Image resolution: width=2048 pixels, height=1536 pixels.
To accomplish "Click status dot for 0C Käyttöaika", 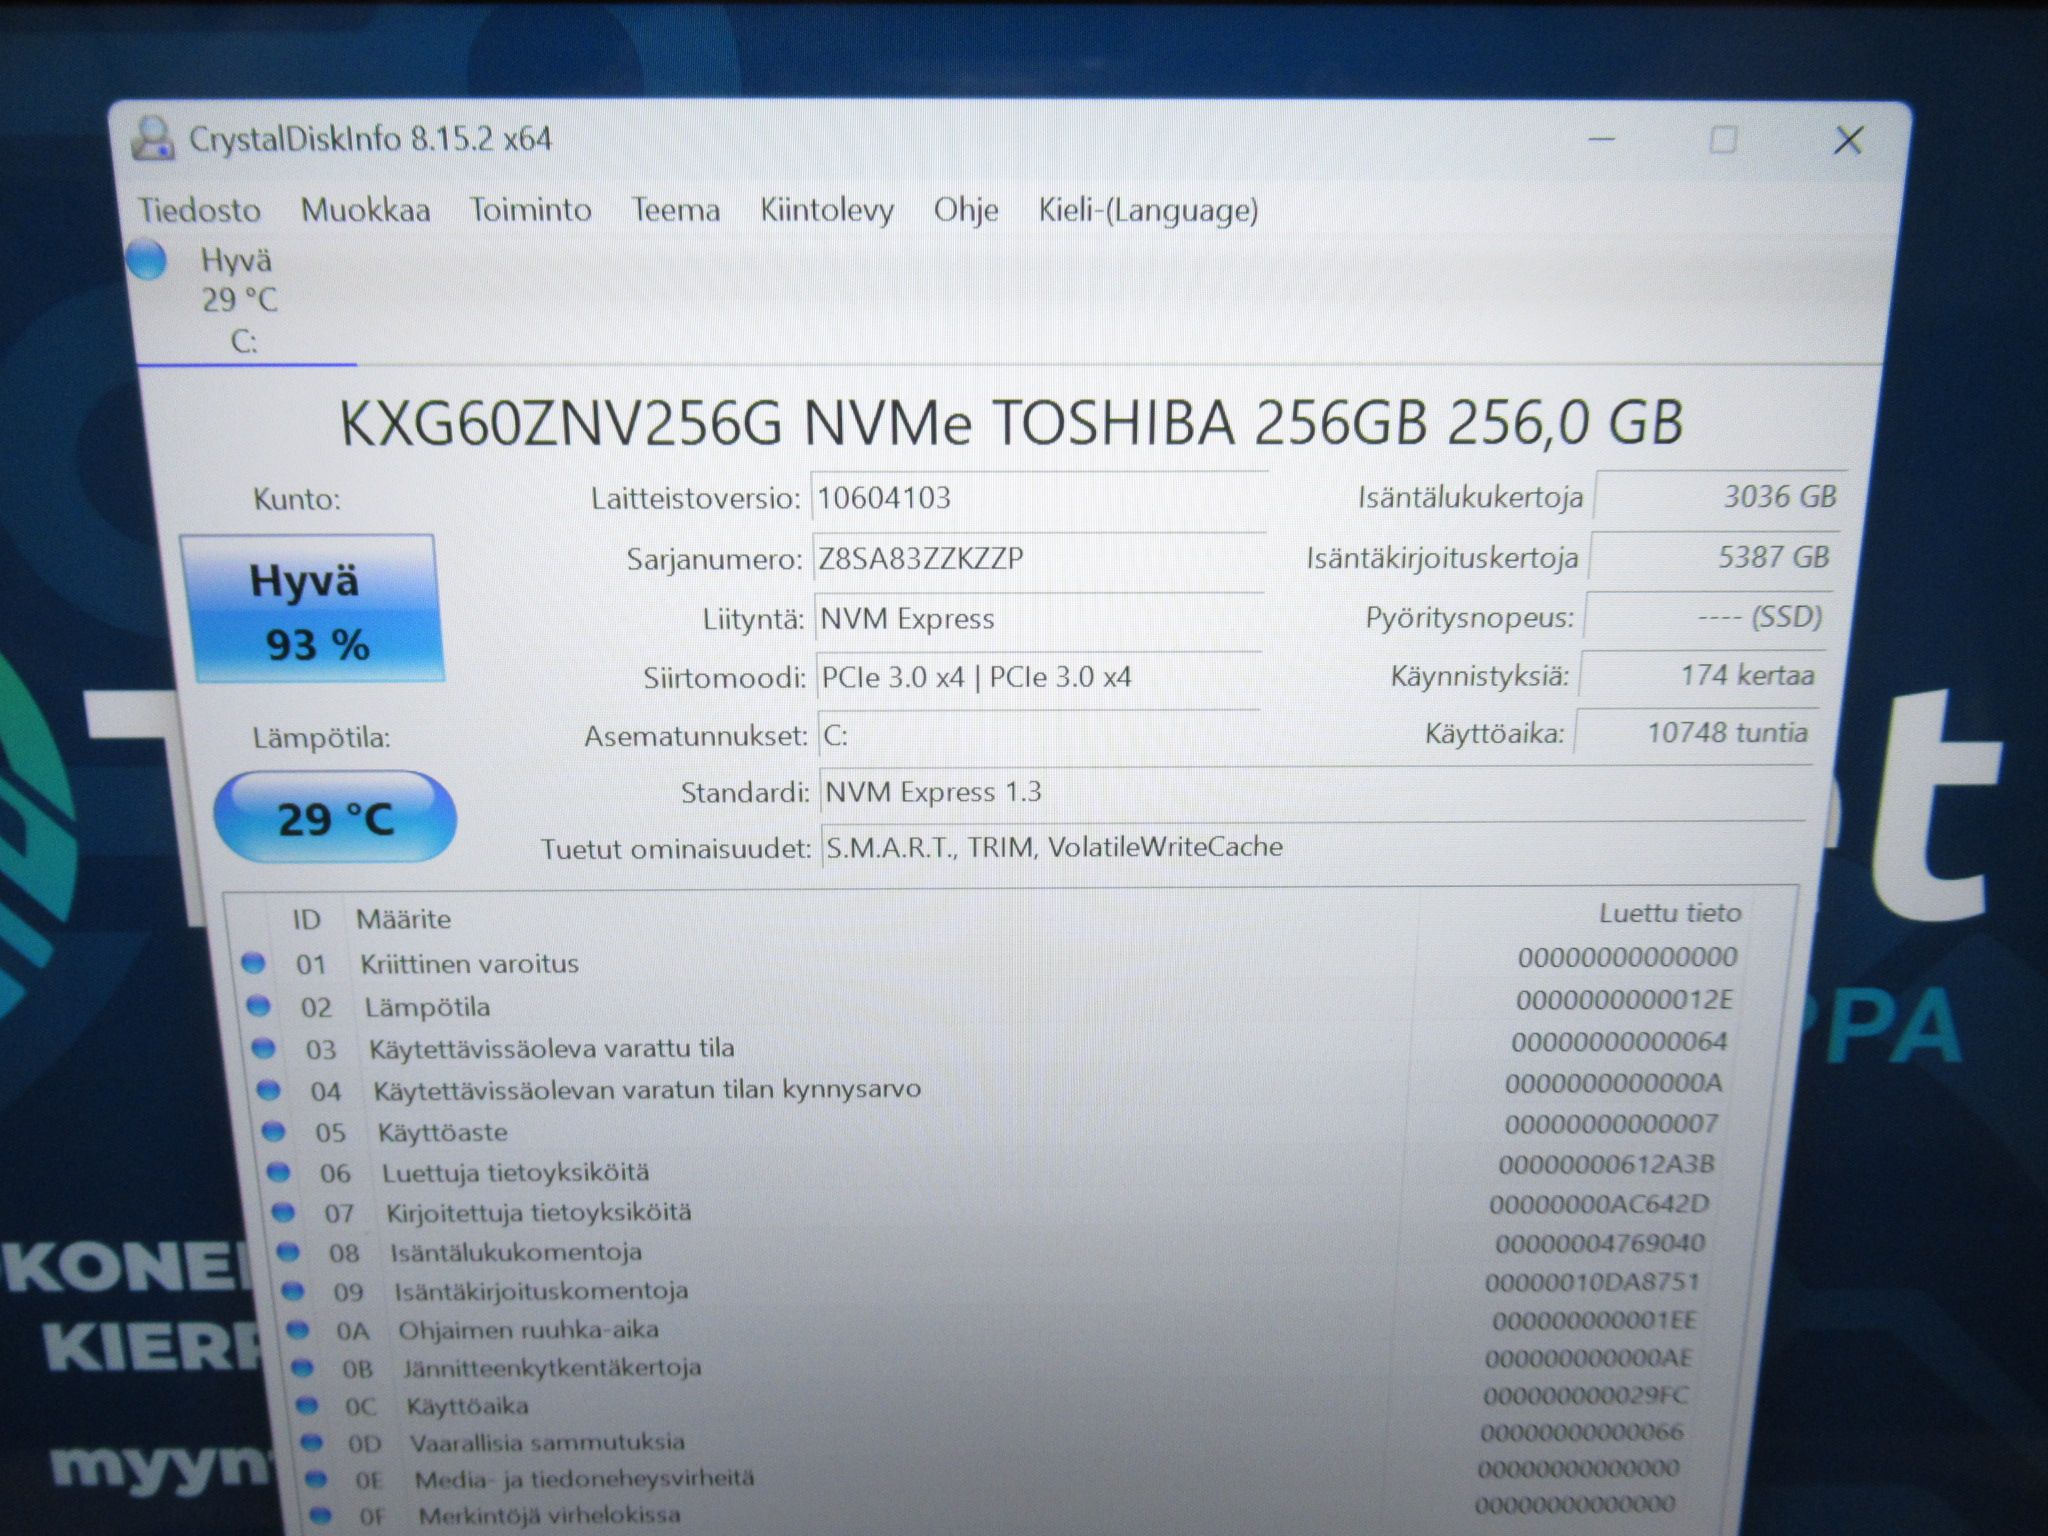I will tap(307, 1405).
